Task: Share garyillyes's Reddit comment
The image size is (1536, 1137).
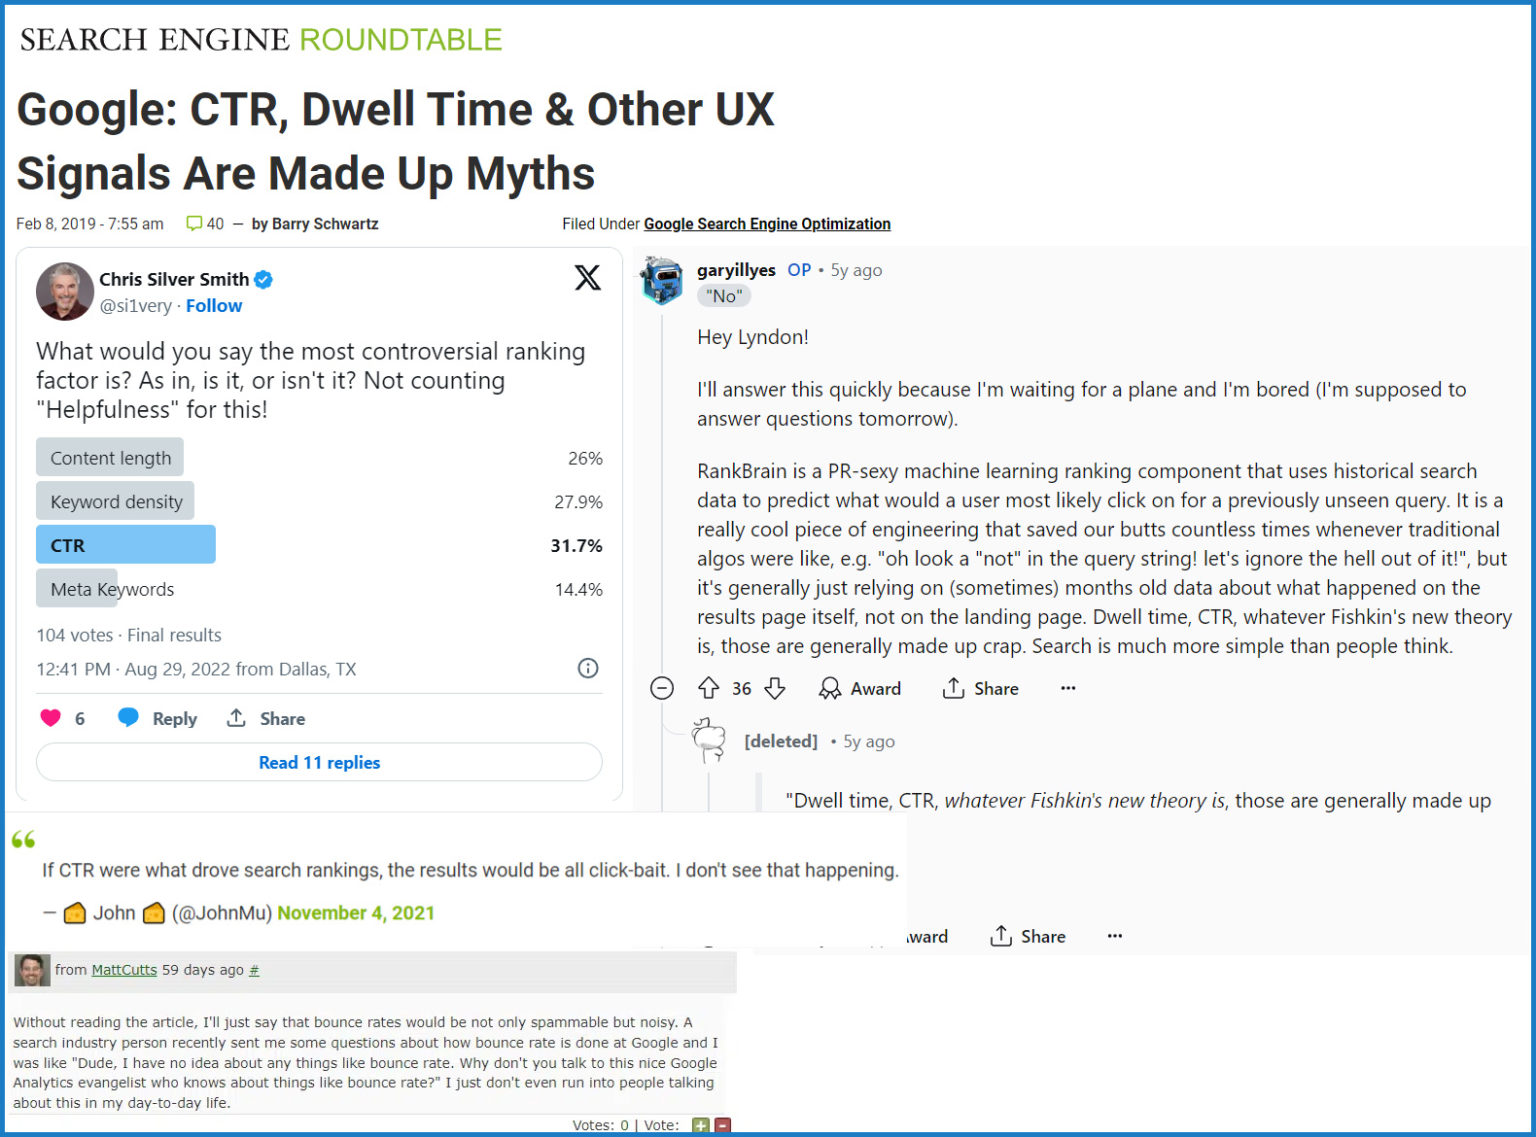Action: coord(979,688)
